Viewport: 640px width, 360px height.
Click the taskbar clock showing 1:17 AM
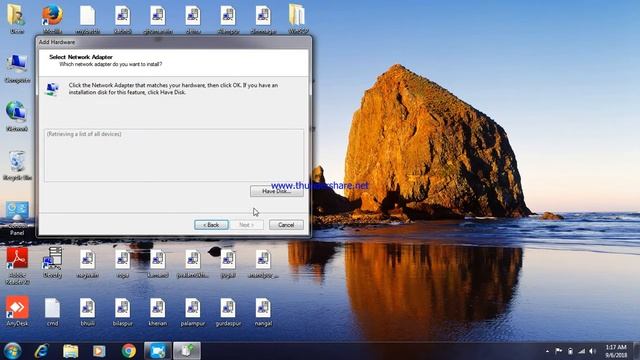coord(616,351)
